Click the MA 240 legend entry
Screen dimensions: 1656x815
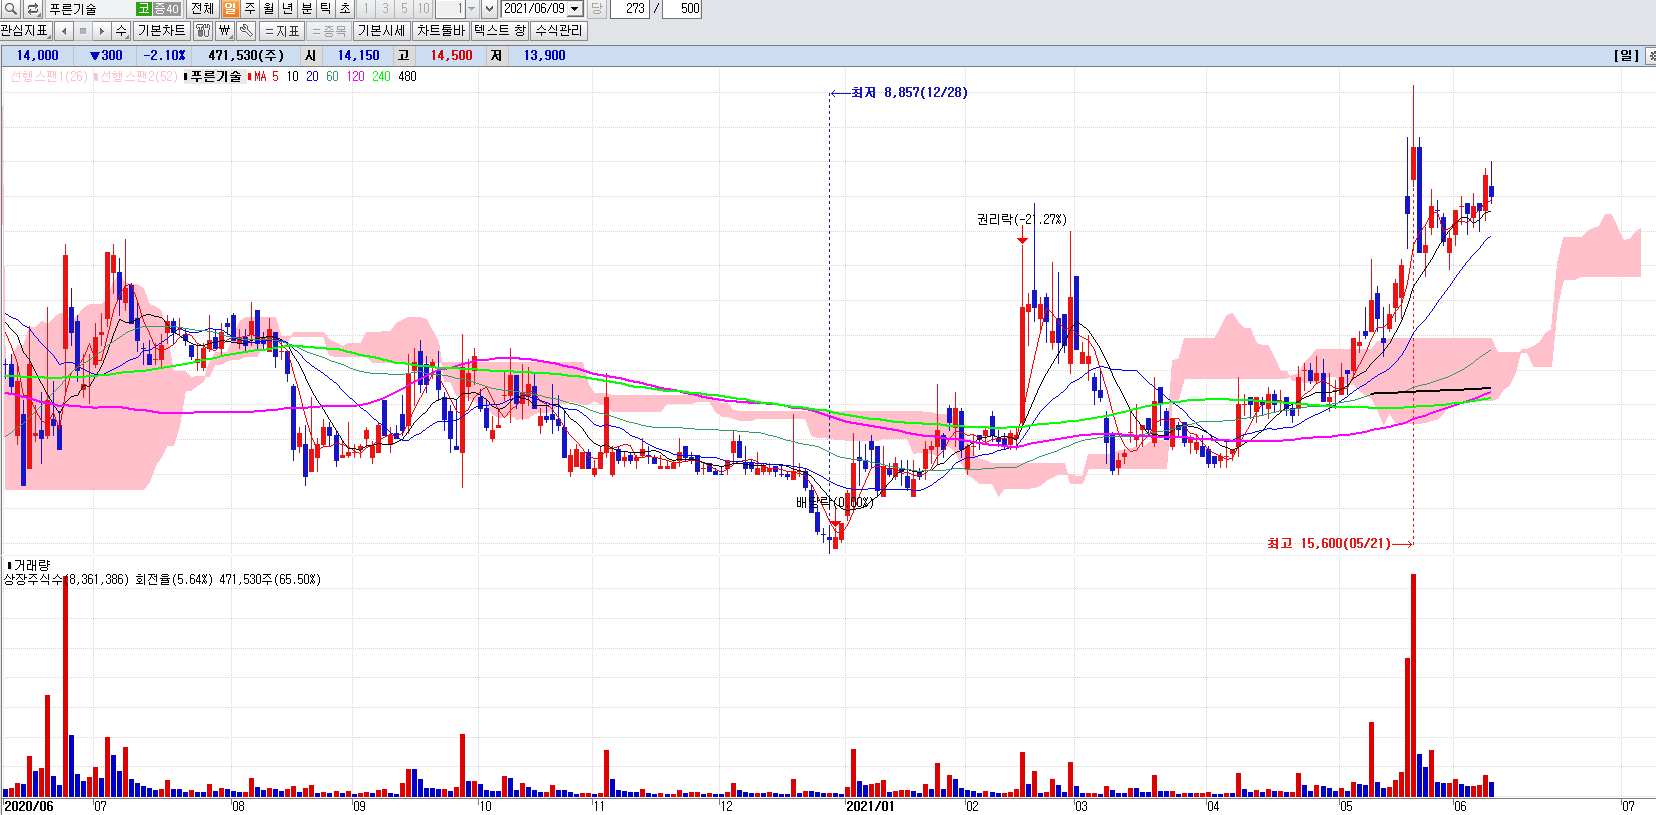[381, 77]
